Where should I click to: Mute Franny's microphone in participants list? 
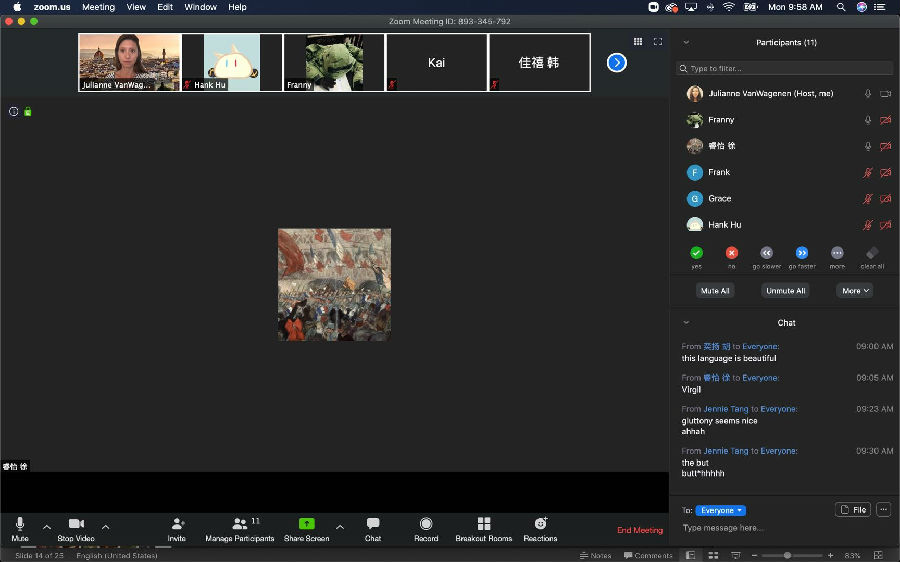coord(868,120)
